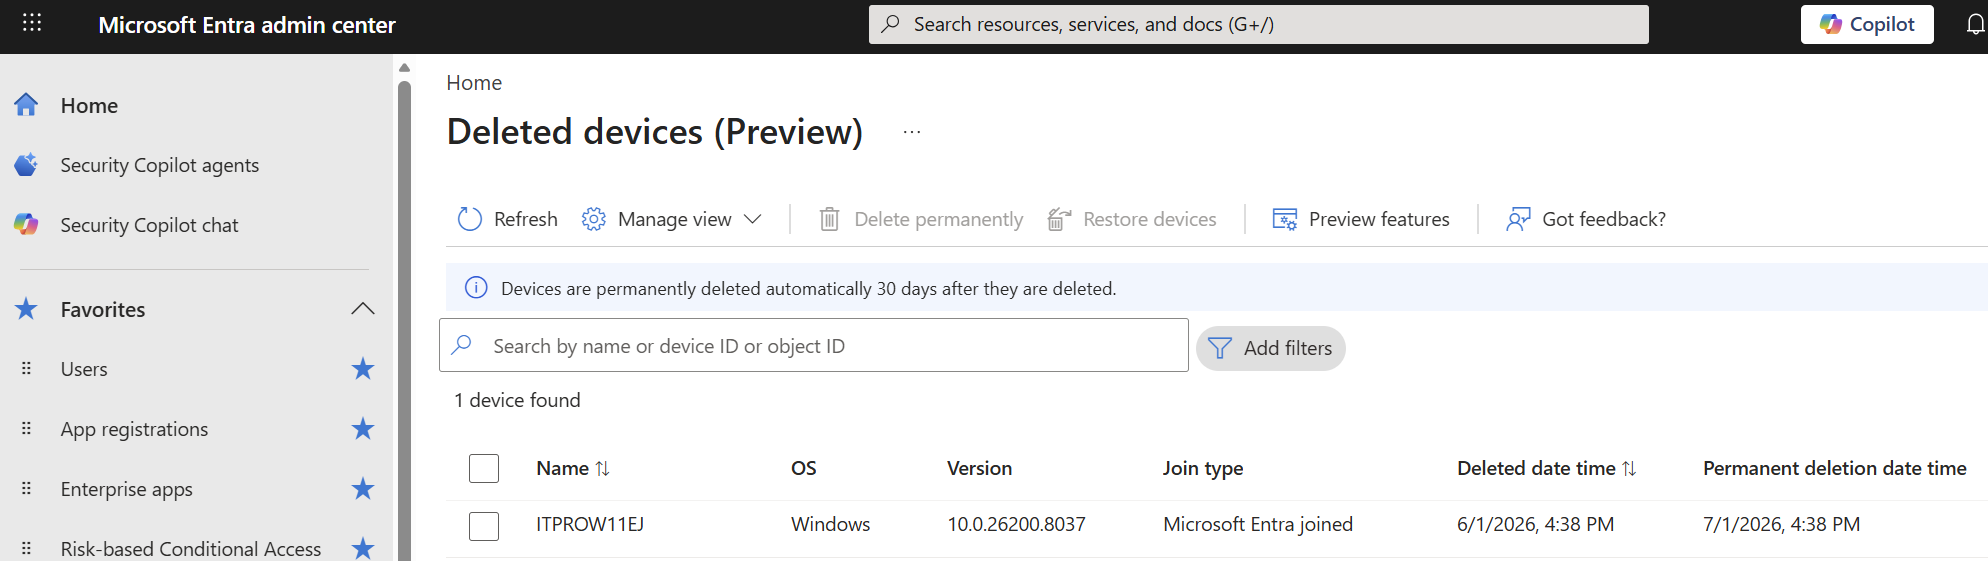Sort by Name using its sort arrows

pos(603,468)
